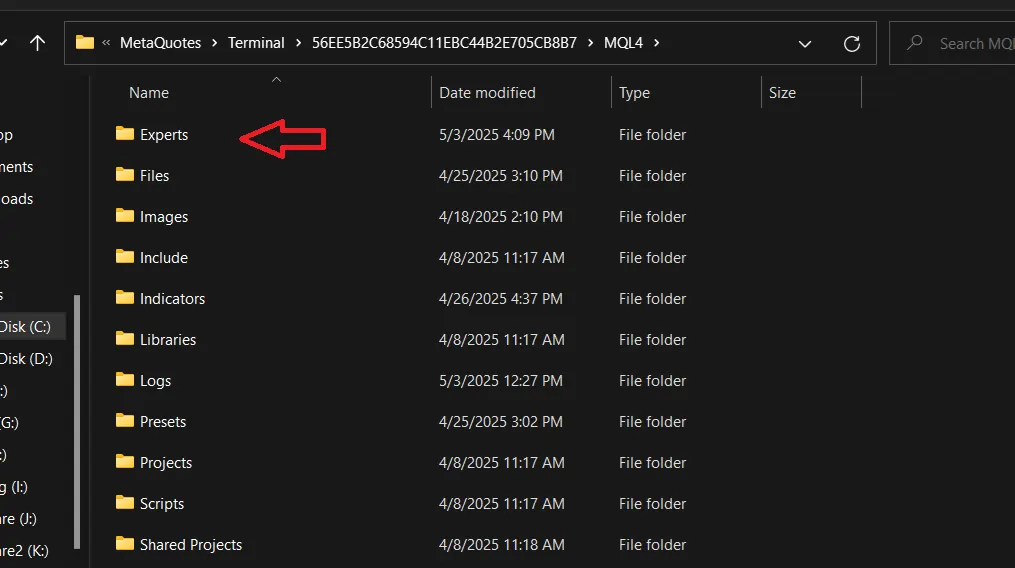Select the 56EE5B2C68594C11EBC44B2E705CB8B7 breadcrumb
Image resolution: width=1015 pixels, height=568 pixels.
[444, 43]
